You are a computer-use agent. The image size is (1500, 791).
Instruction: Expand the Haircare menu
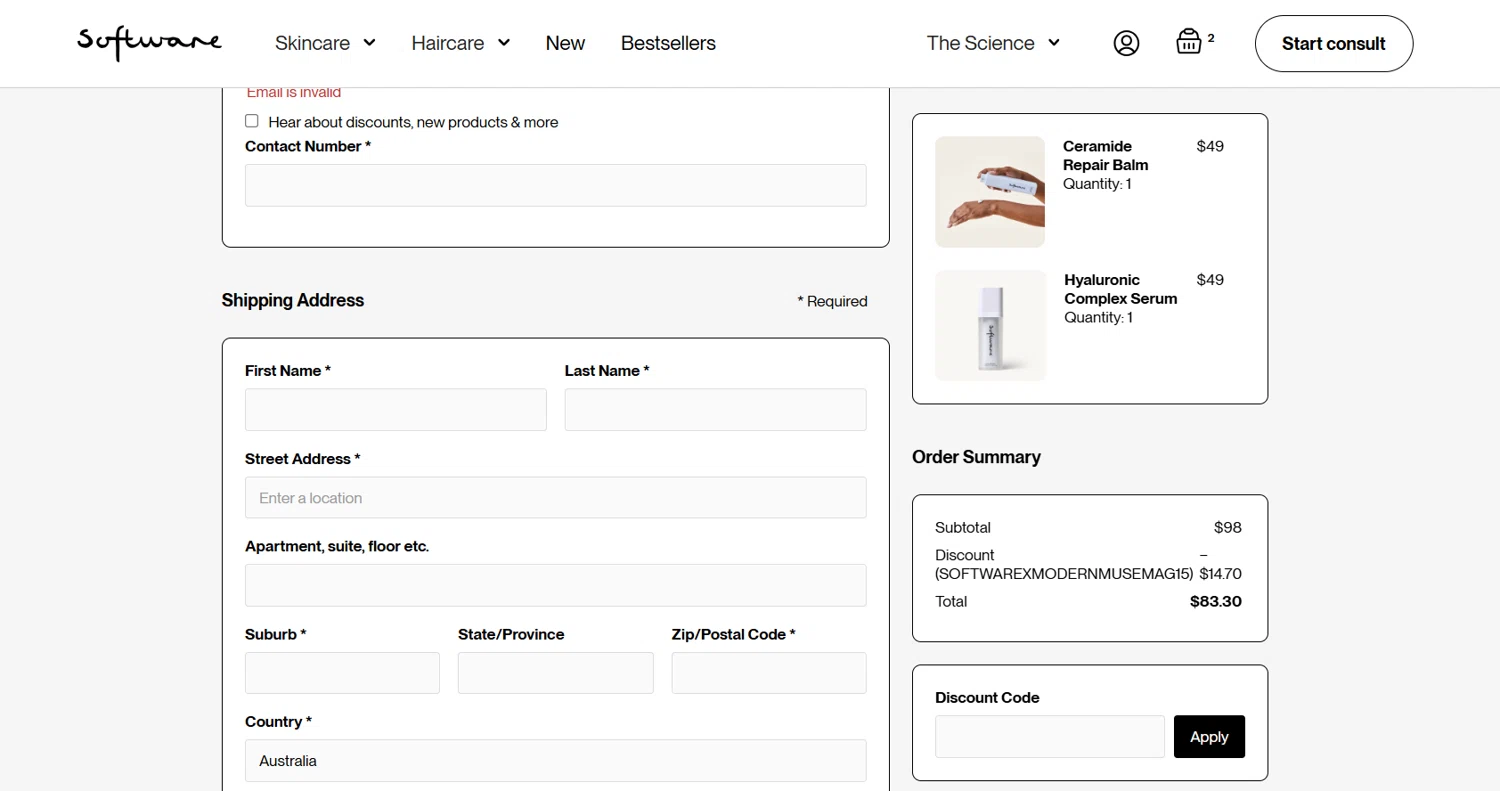(461, 43)
